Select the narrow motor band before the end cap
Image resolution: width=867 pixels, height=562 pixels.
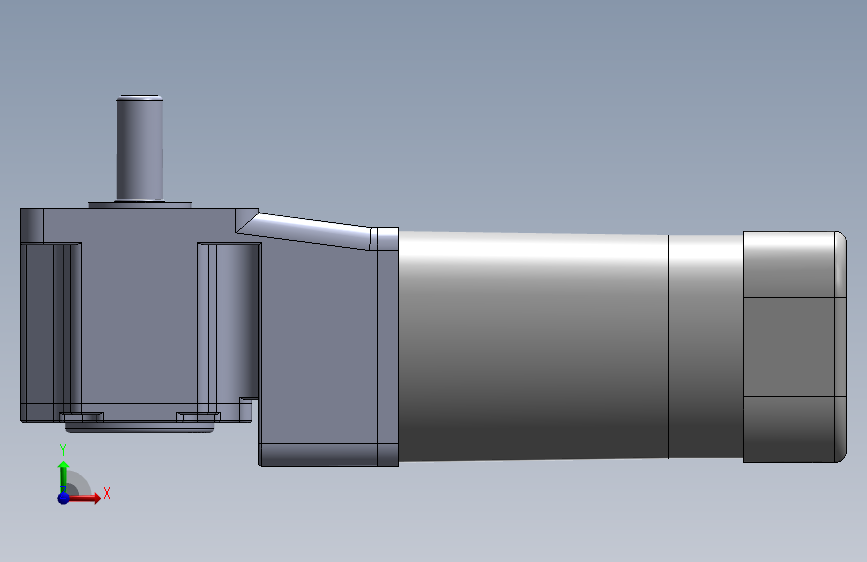click(x=706, y=346)
